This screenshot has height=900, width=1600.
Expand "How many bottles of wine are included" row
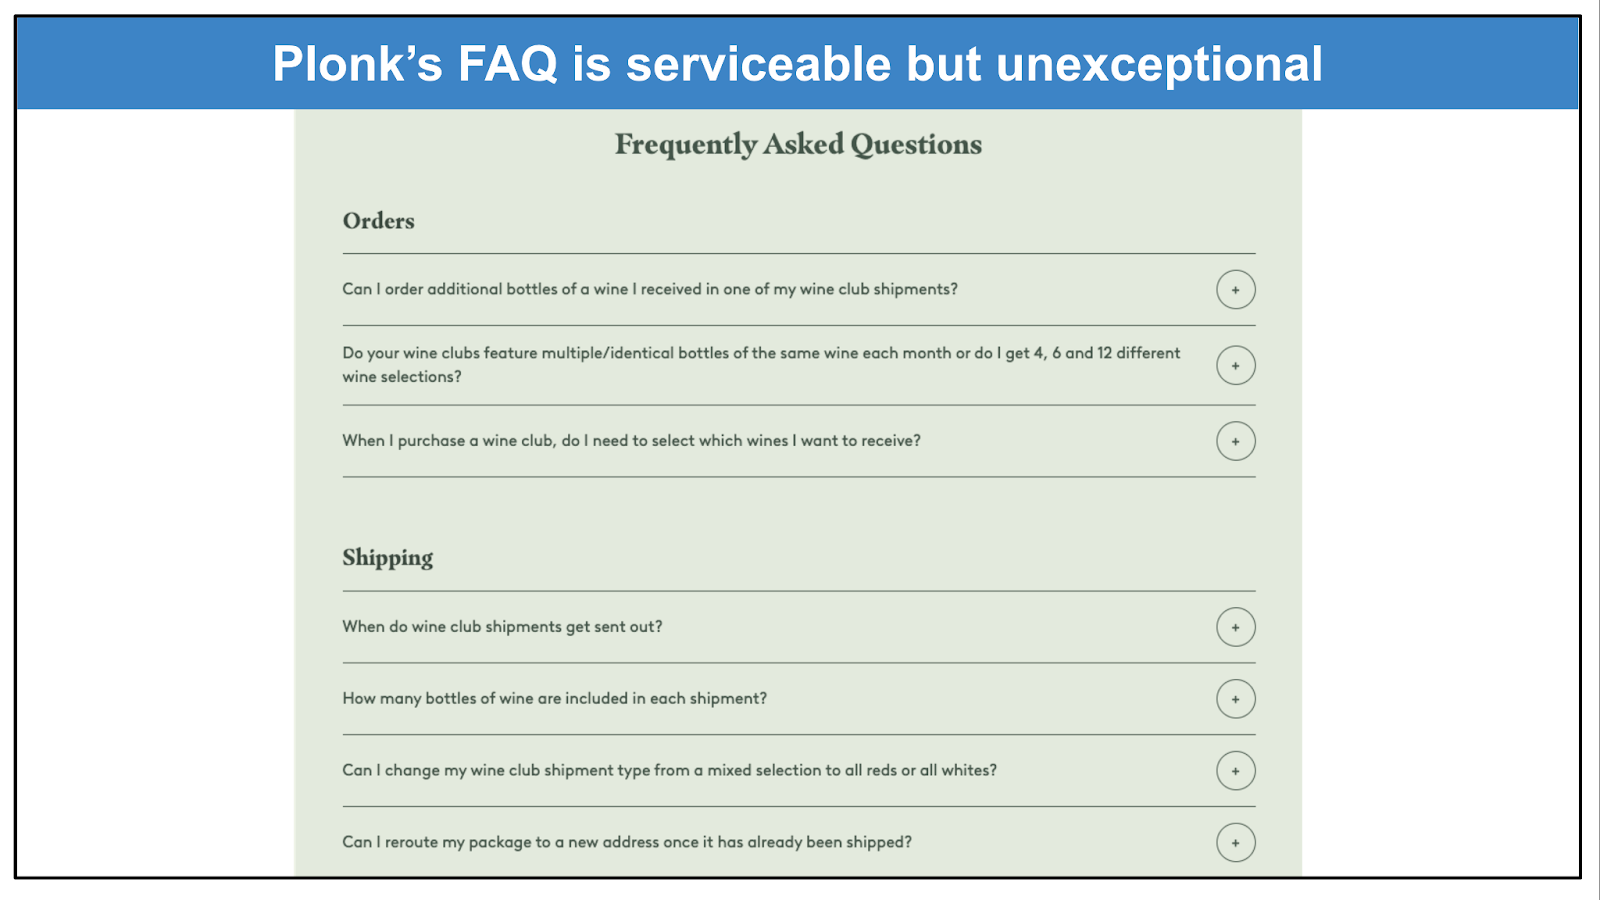[554, 699]
